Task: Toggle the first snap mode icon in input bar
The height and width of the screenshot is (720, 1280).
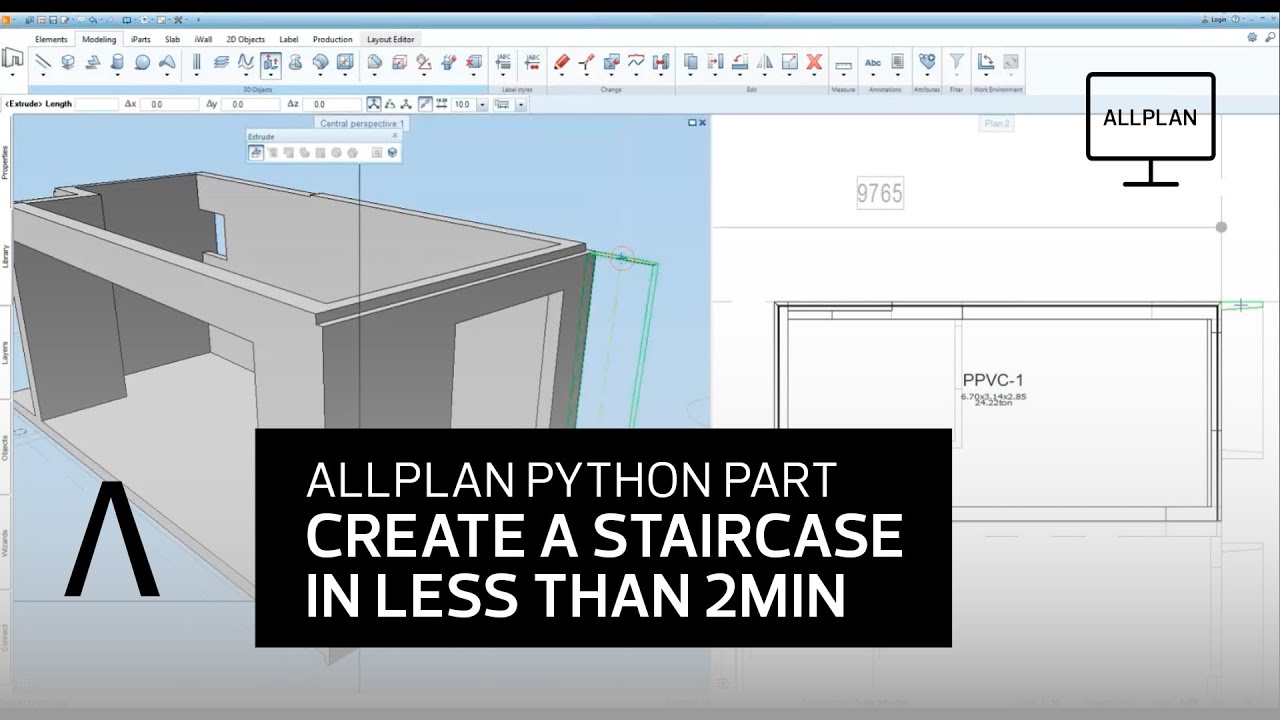Action: click(x=372, y=104)
